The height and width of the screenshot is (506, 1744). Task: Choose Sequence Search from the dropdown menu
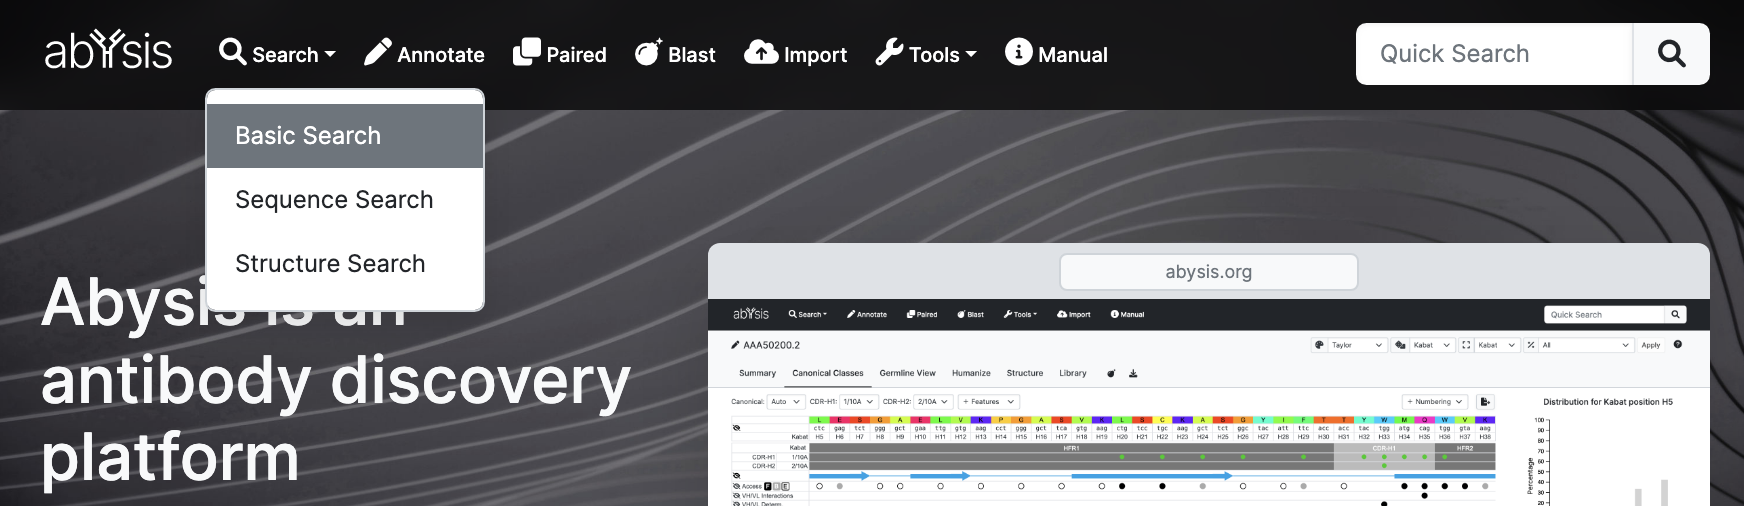tap(345, 200)
